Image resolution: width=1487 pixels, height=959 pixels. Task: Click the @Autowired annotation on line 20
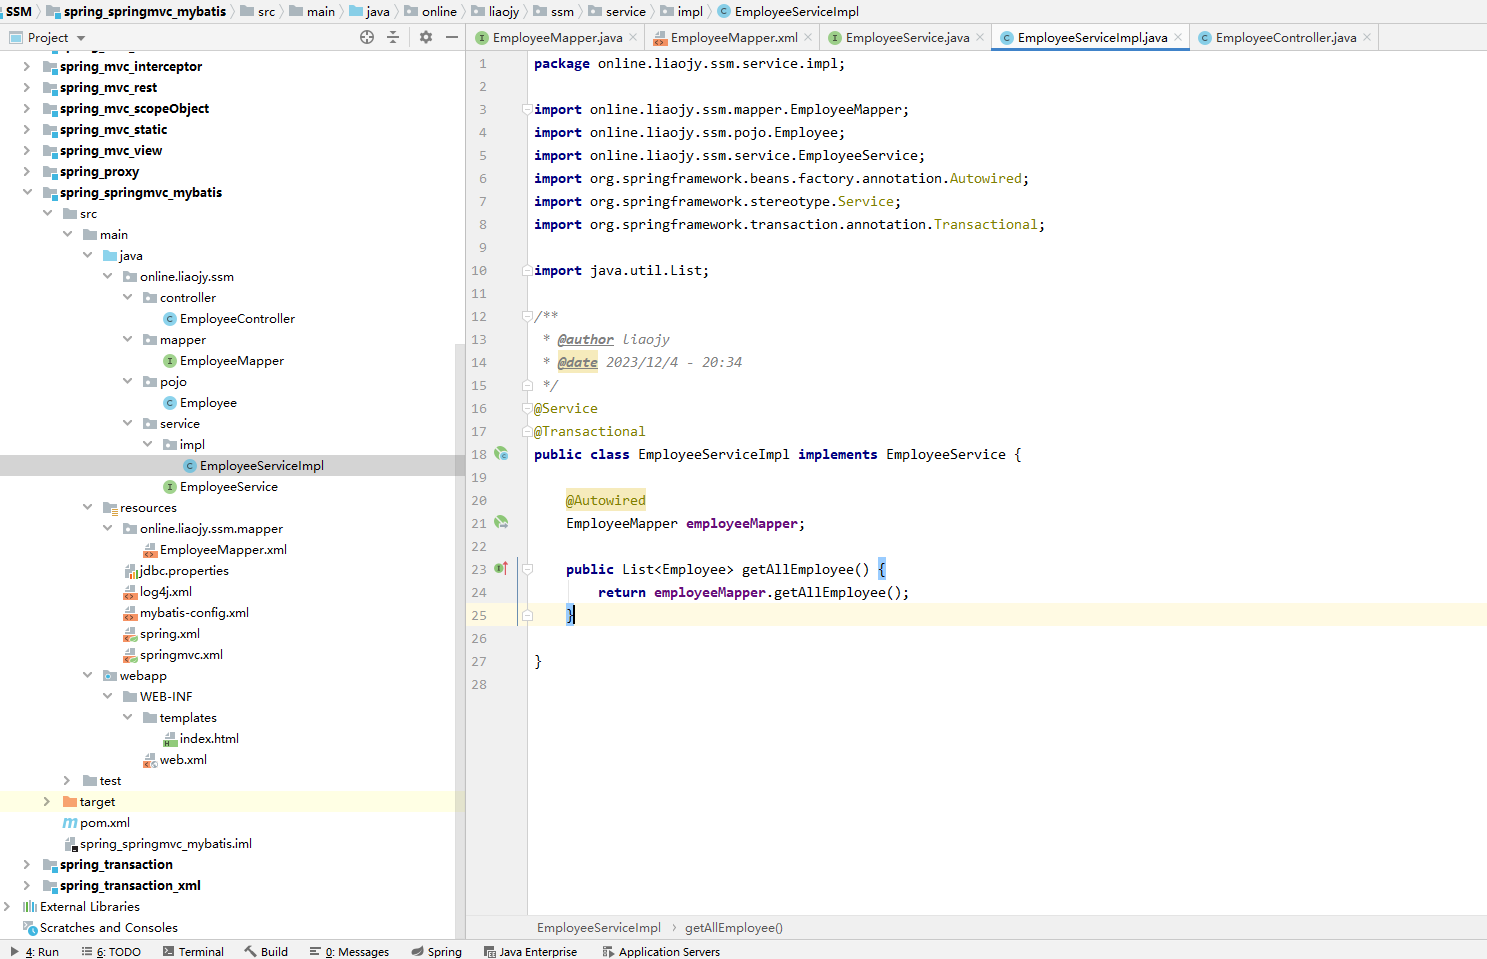605,500
